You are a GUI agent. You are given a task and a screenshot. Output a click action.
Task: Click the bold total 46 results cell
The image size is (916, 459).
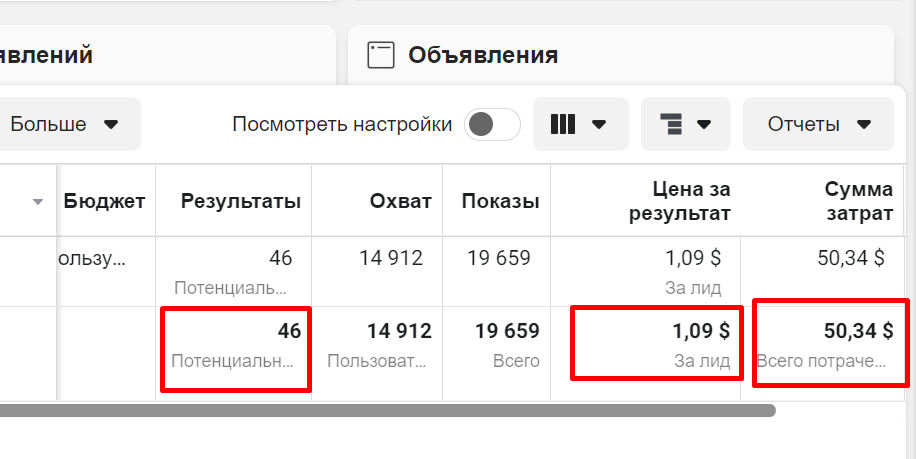pyautogui.click(x=234, y=353)
